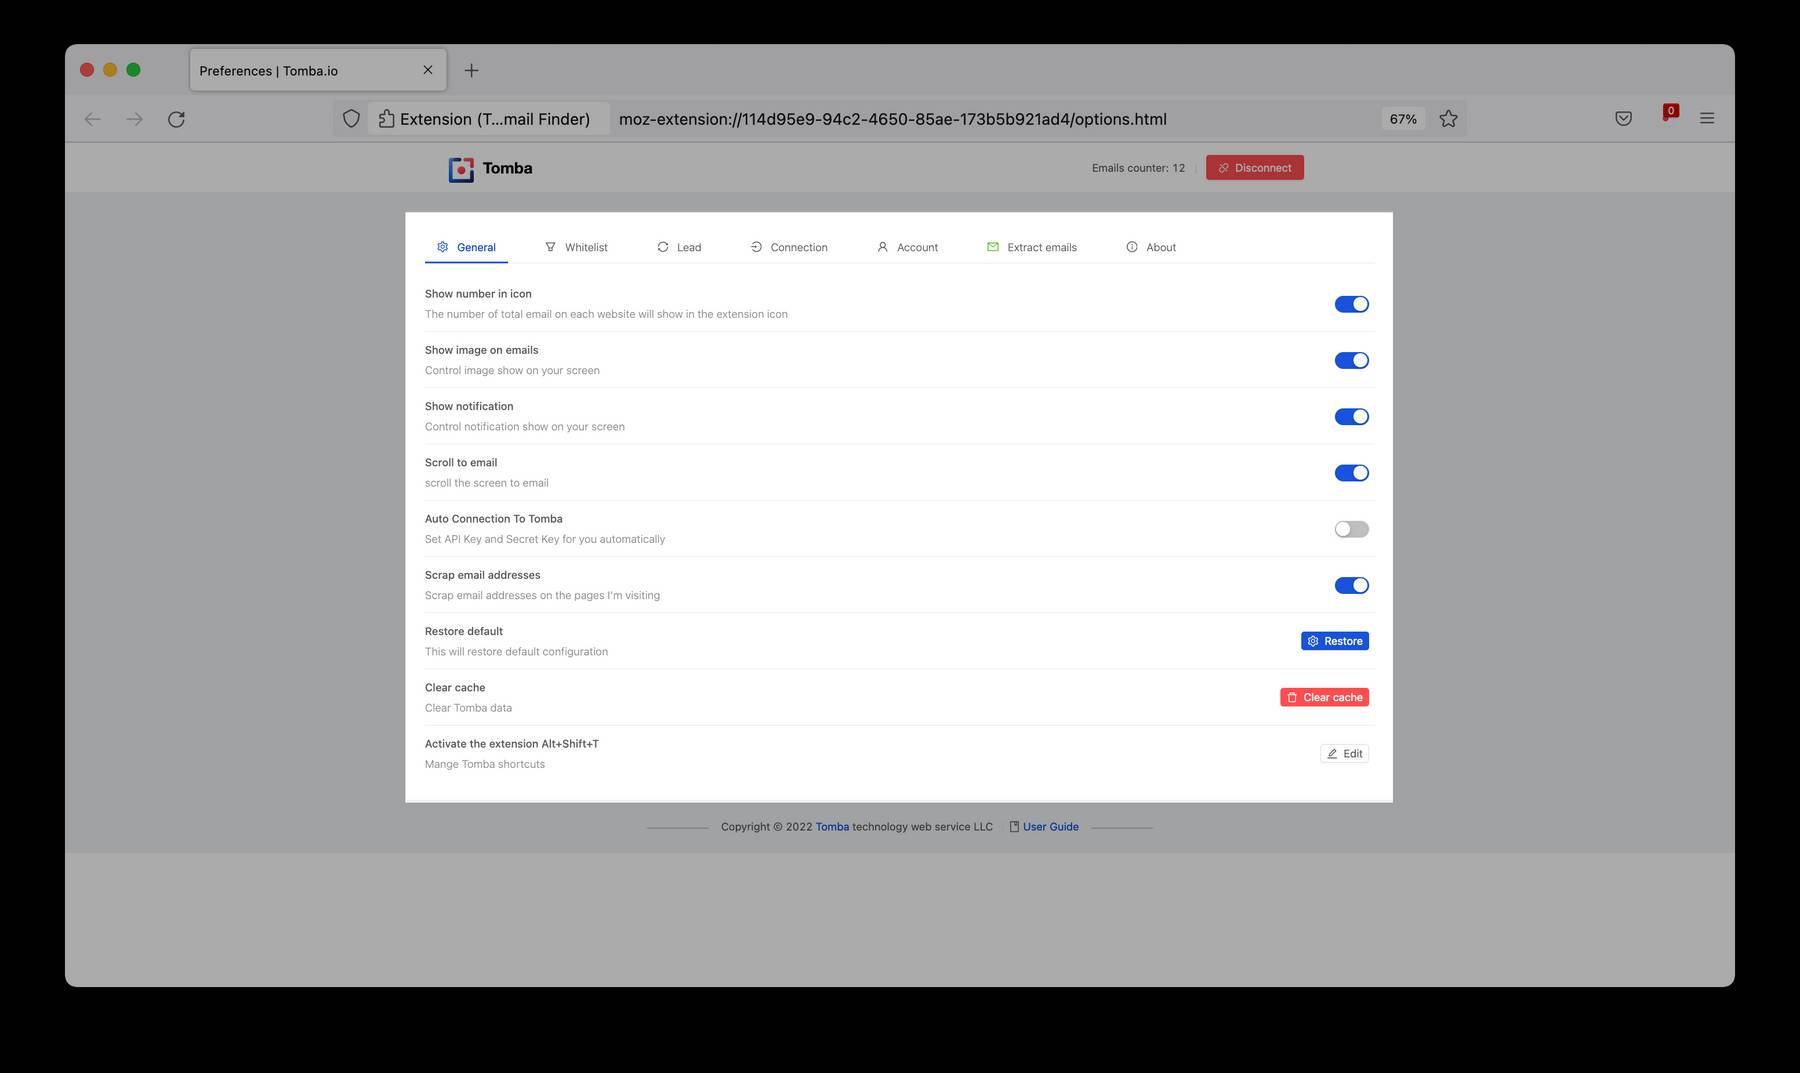Toggle Show number in icon switch

1351,304
